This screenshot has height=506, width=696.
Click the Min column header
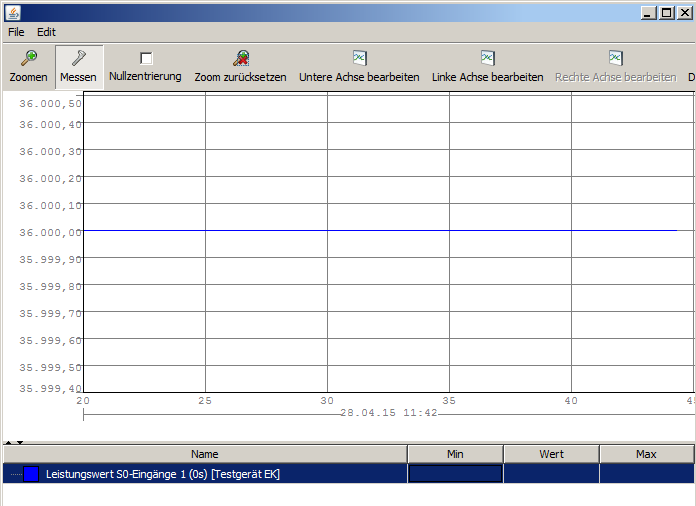(x=455, y=454)
